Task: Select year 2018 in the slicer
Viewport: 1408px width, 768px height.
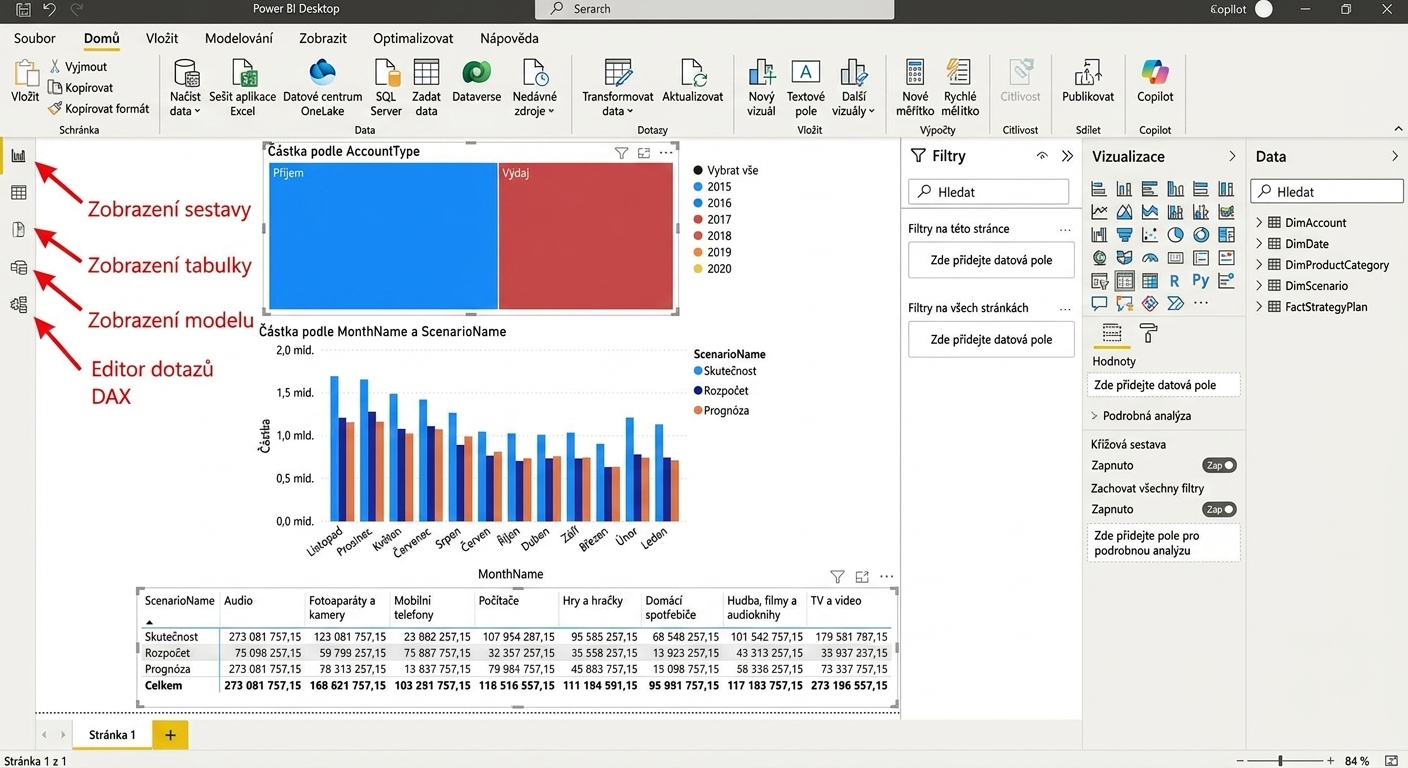Action: coord(713,236)
